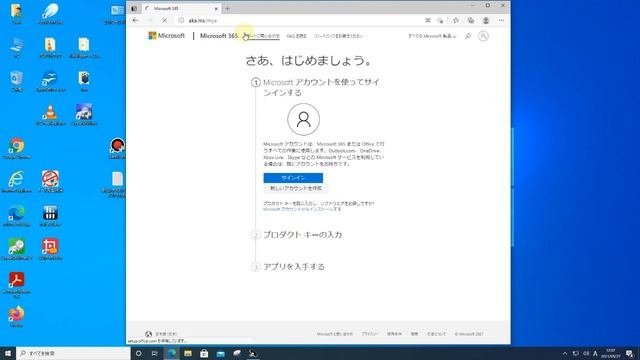Click the privacy link in footer
640x360 pixels.
369,334
